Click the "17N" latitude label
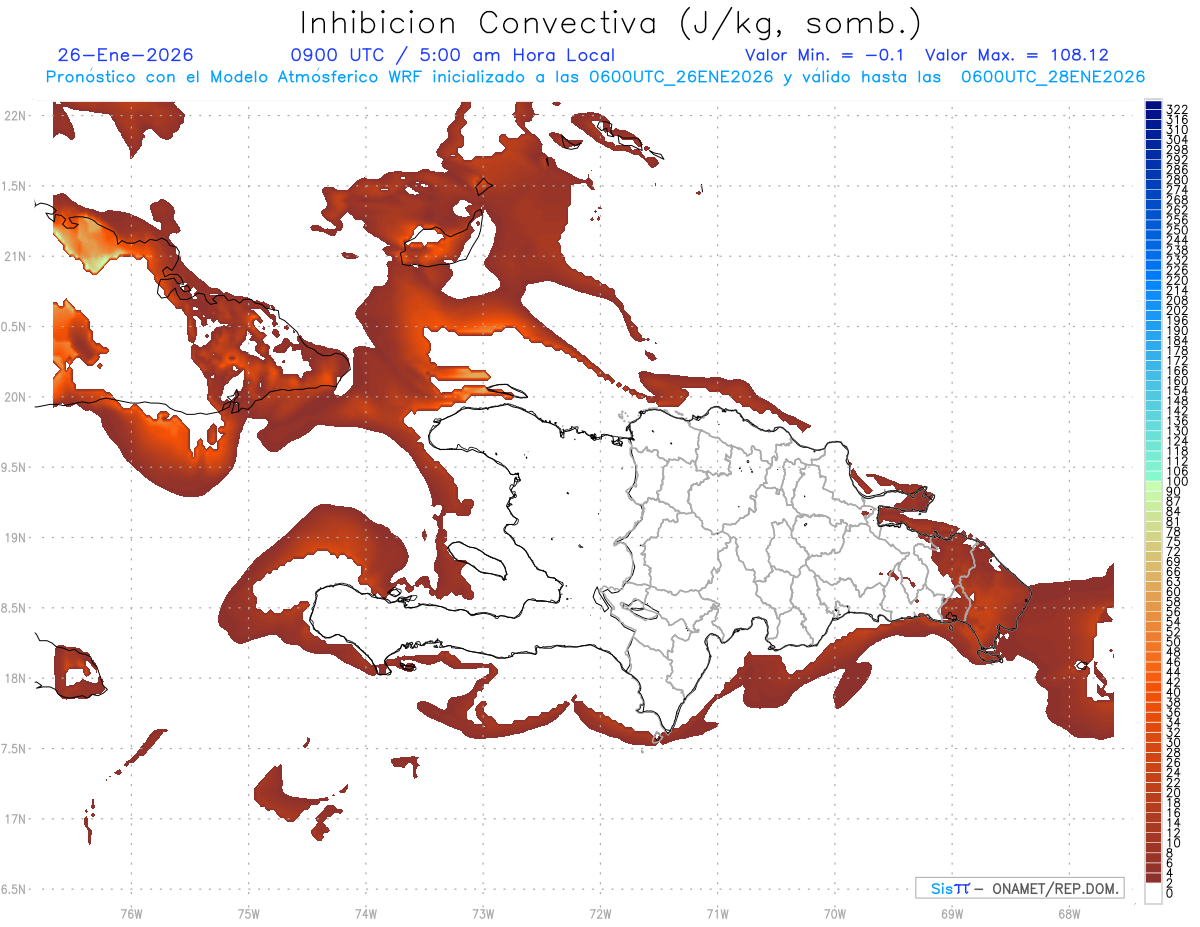Viewport: 1200px width, 927px height. tap(16, 819)
